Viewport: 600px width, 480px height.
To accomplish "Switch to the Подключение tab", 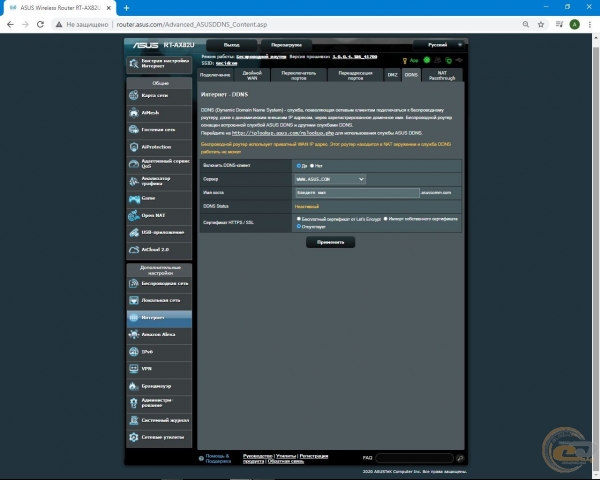I will tap(215, 75).
